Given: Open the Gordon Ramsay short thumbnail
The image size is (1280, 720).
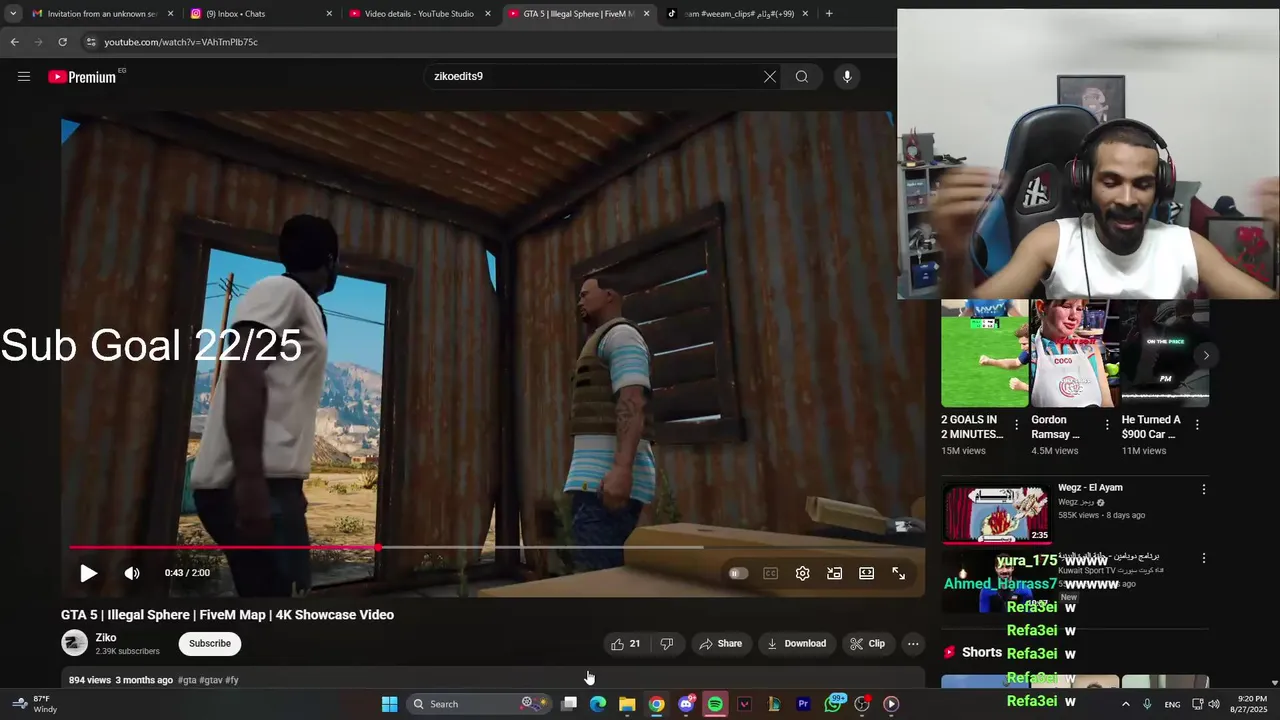Looking at the screenshot, I should tap(1074, 353).
